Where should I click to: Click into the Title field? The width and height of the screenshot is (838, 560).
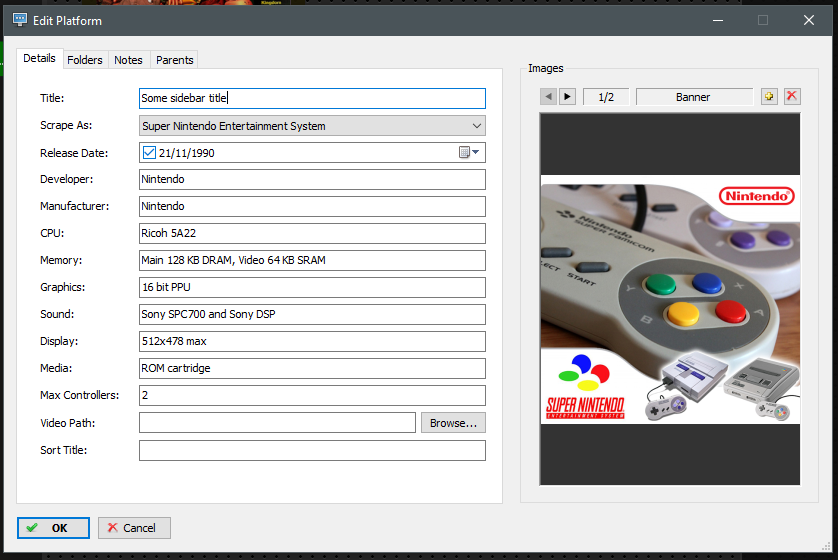tap(312, 98)
